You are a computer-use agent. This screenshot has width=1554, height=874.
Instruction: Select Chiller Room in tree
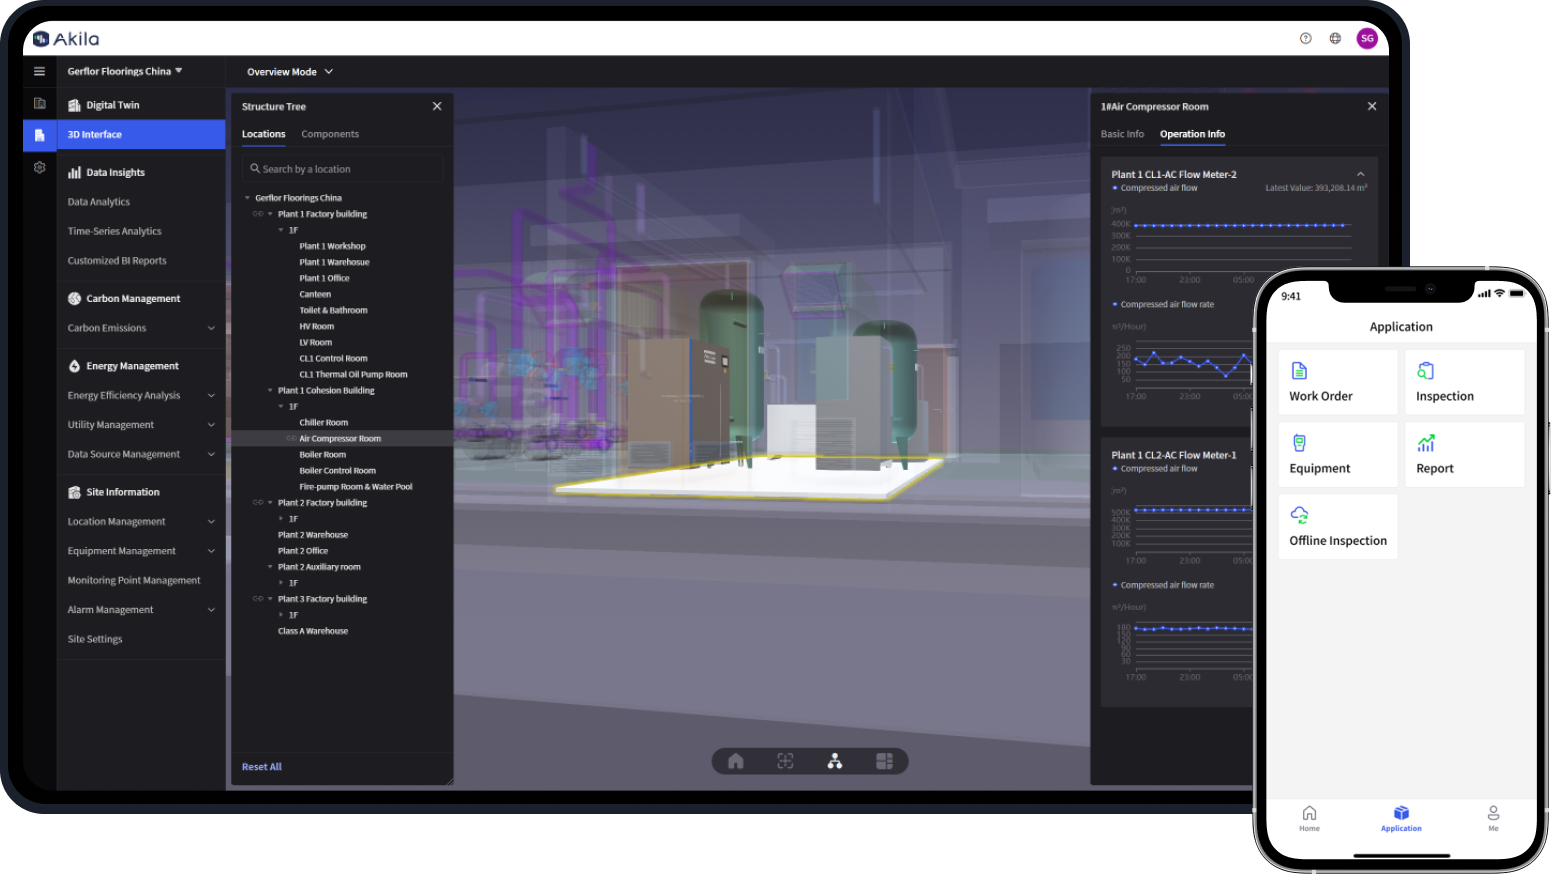point(324,423)
